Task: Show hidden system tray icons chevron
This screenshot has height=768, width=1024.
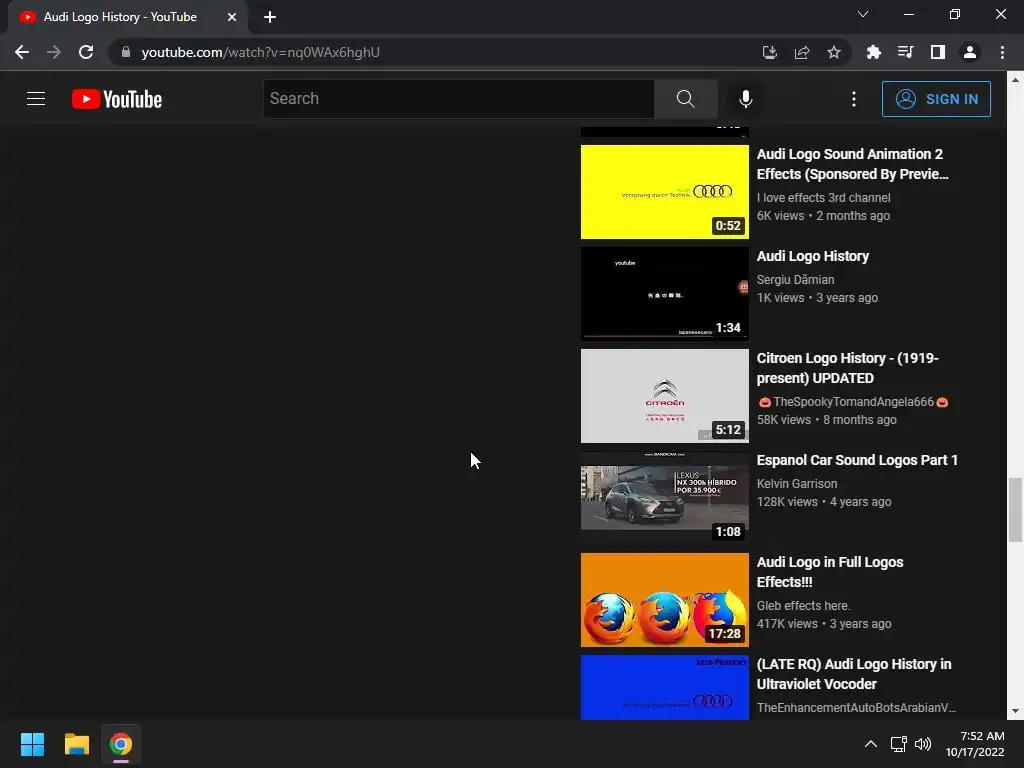Action: click(871, 744)
